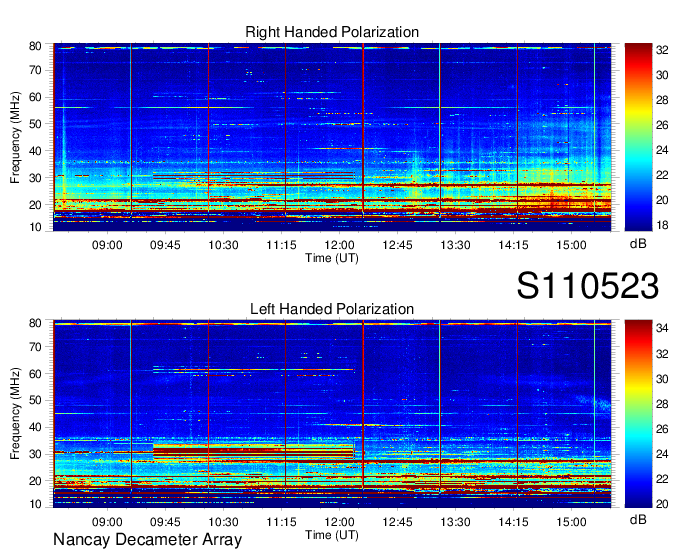Click the 70 MHz tick of Right Handed plot
Viewport: 680px width, 552px height.
35,70
